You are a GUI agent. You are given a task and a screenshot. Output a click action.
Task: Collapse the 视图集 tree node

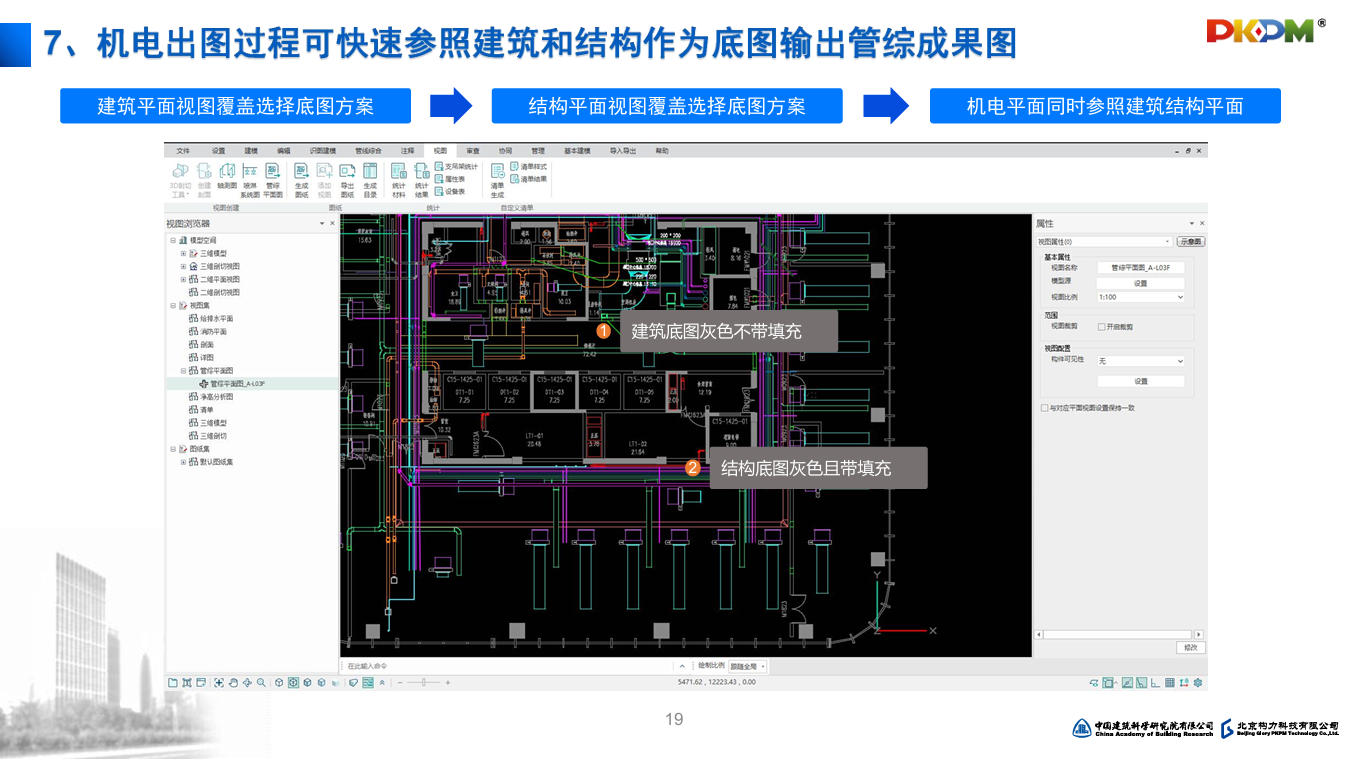point(173,306)
